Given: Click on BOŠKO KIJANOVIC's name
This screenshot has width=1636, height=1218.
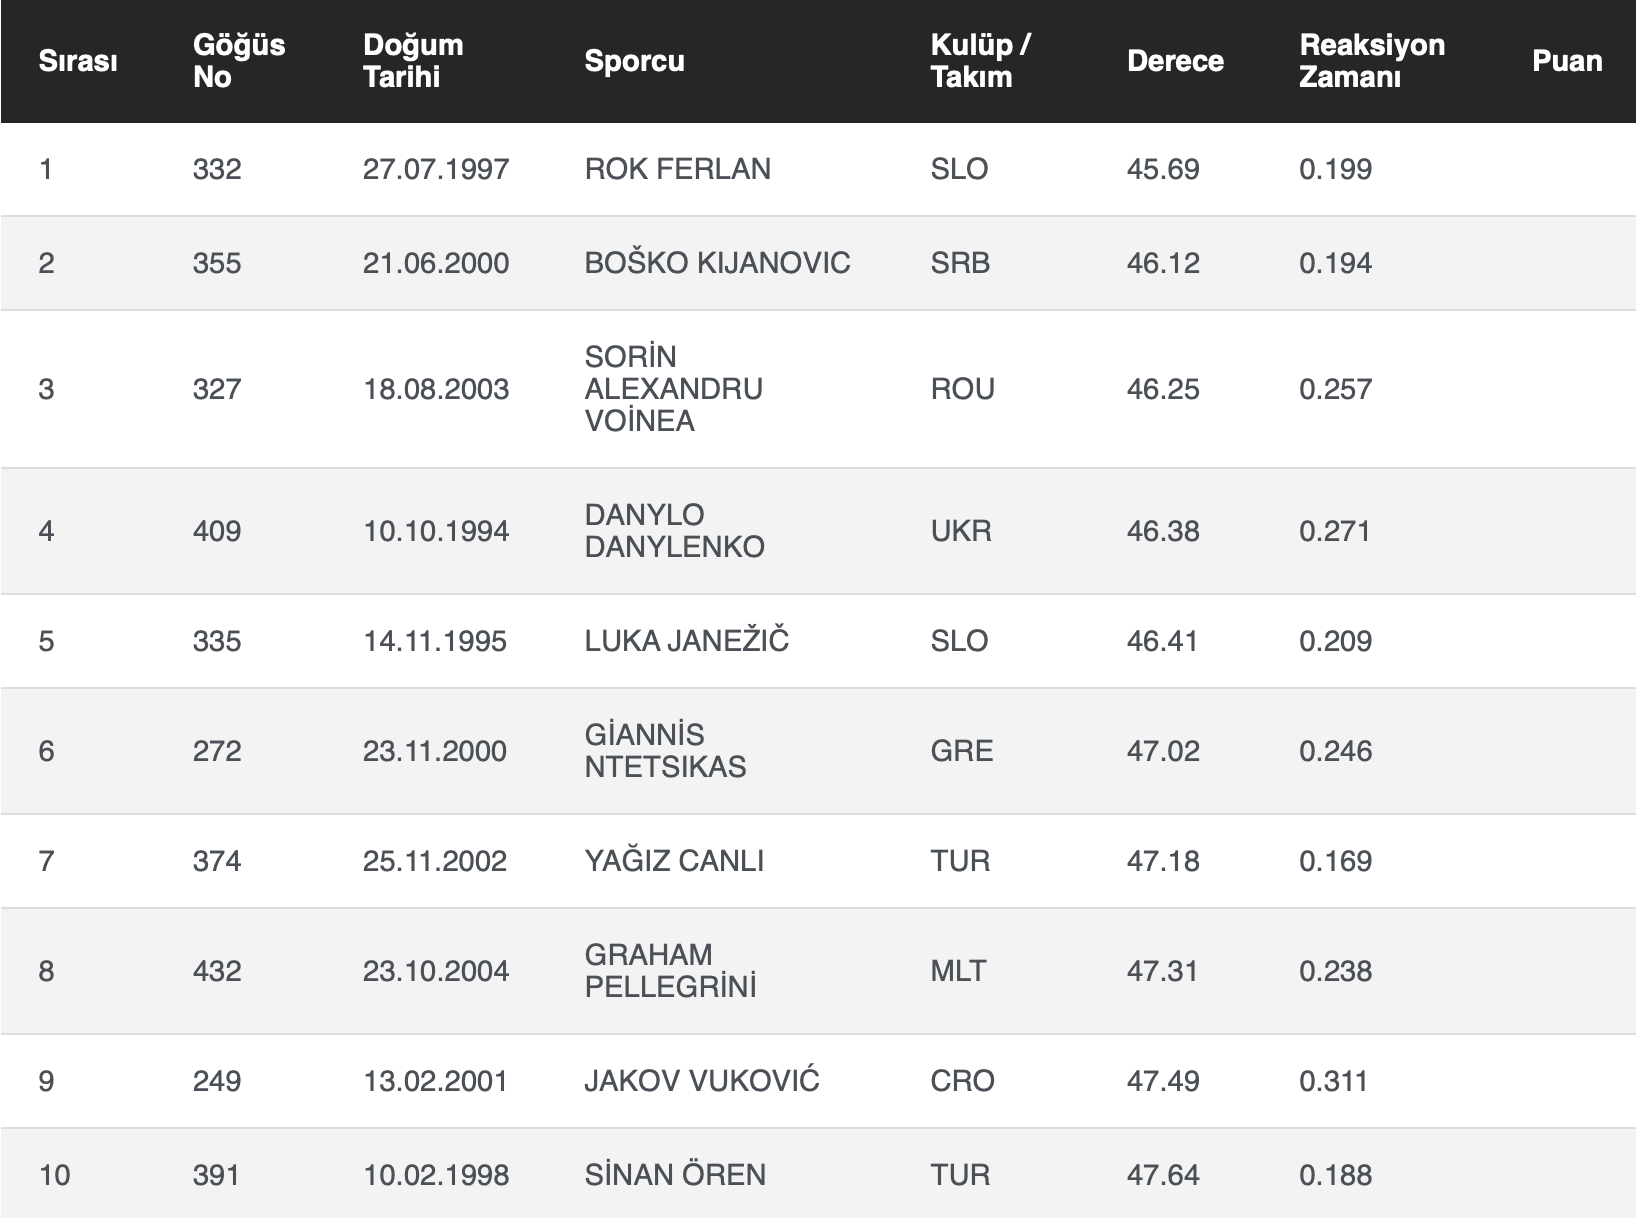Looking at the screenshot, I should point(717,263).
